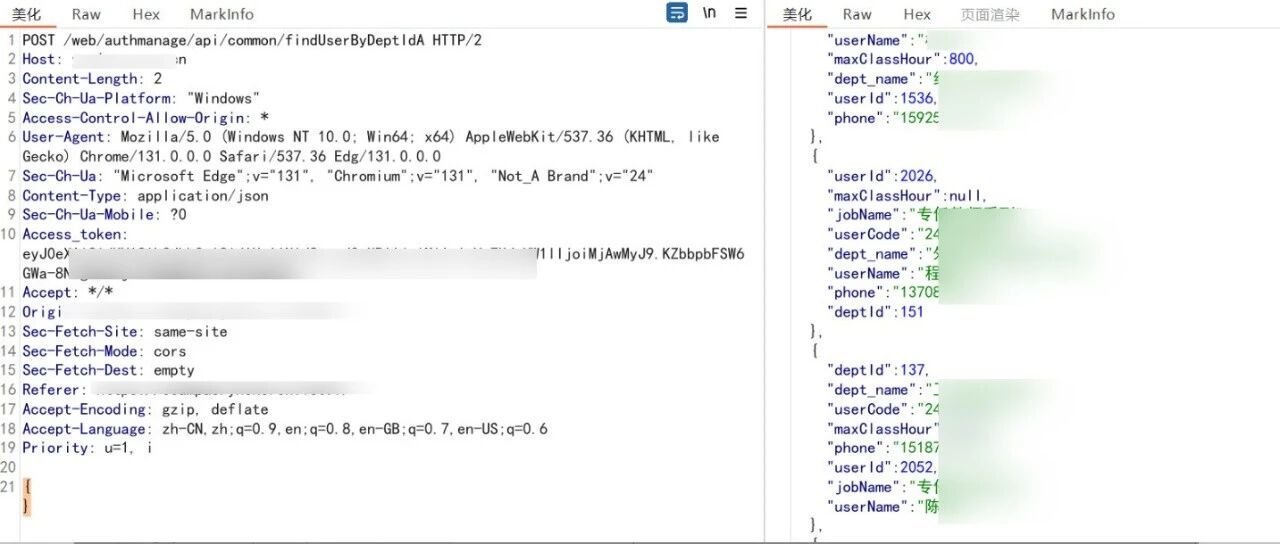Click "deptId":151 in the response

[876, 312]
